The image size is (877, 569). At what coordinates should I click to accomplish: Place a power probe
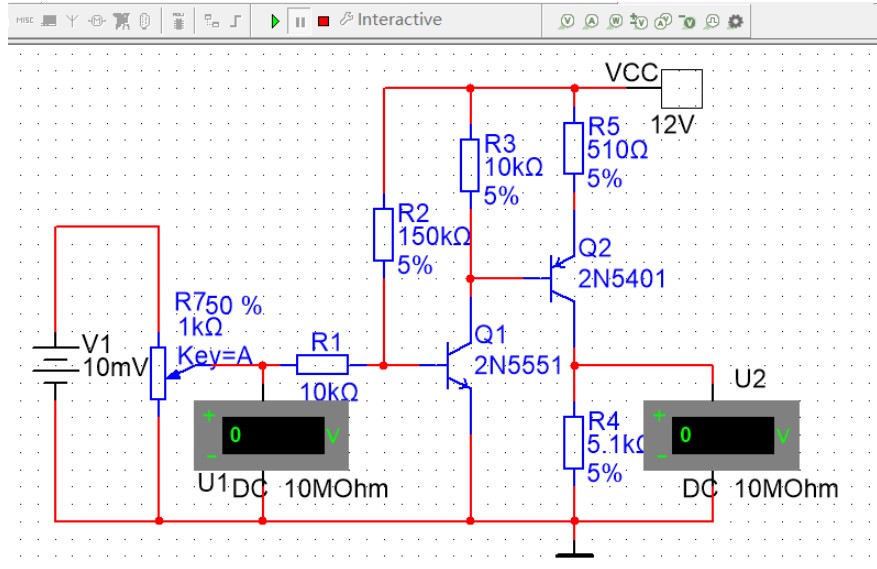615,20
